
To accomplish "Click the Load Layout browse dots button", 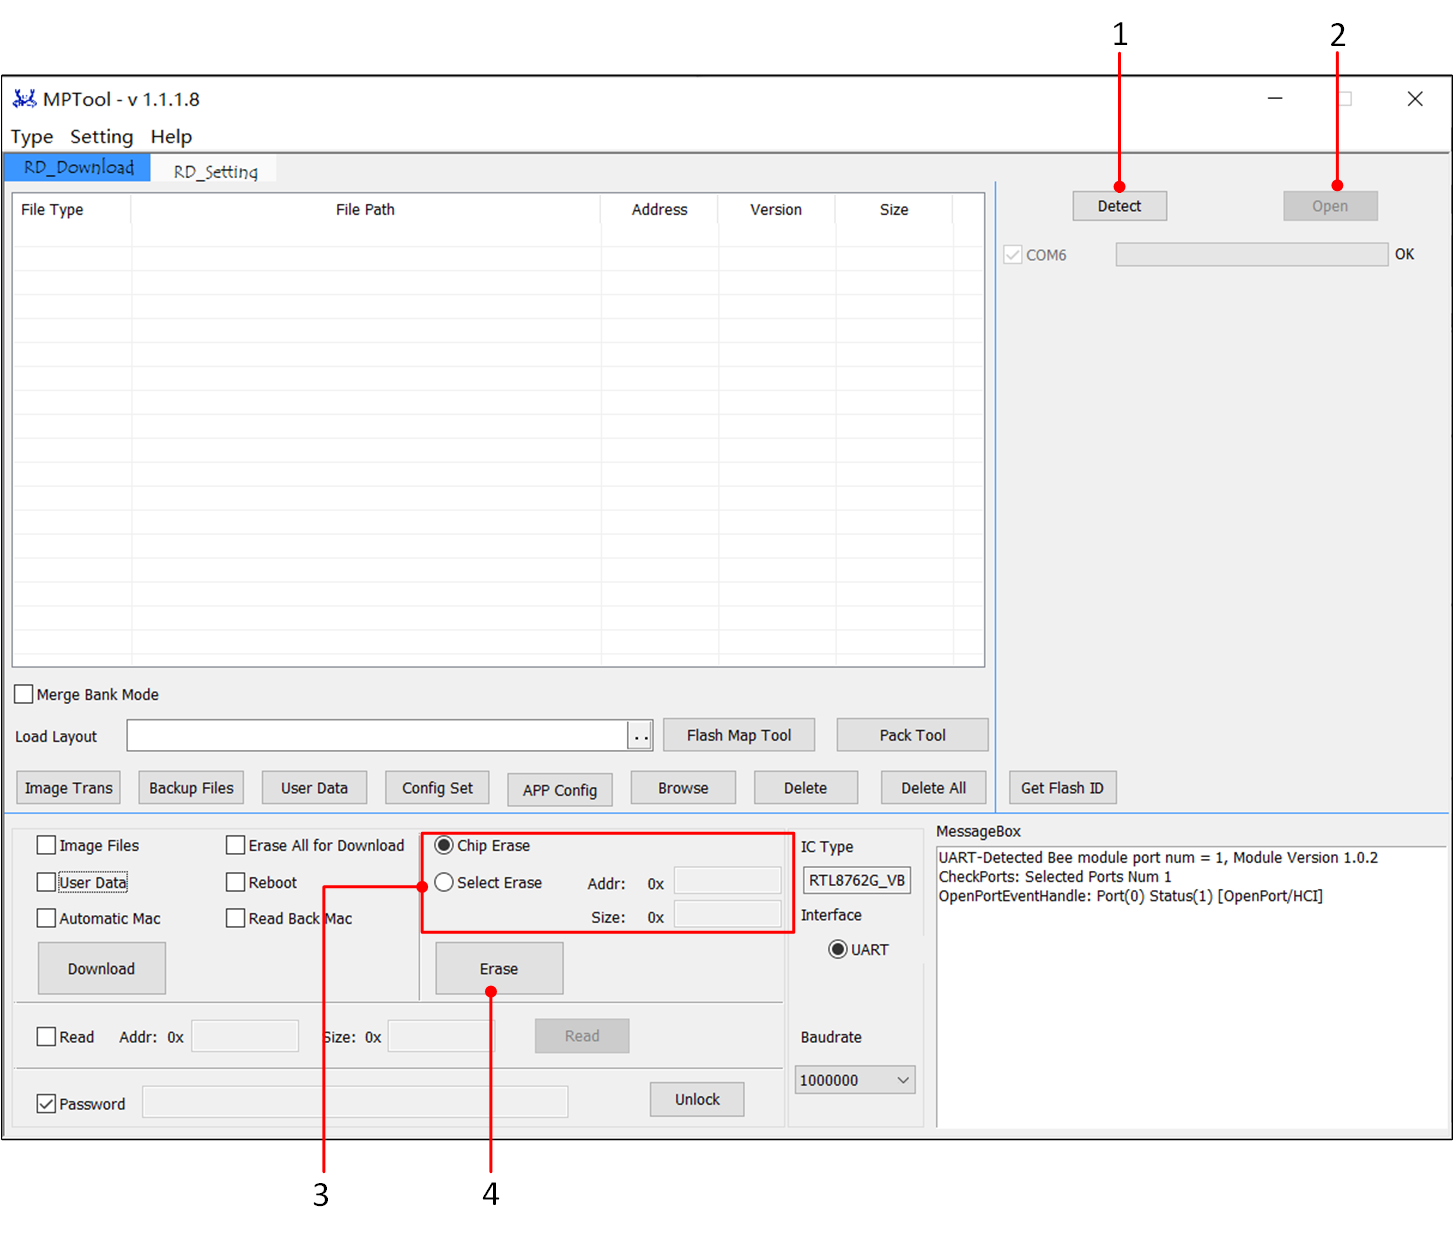I will [640, 736].
